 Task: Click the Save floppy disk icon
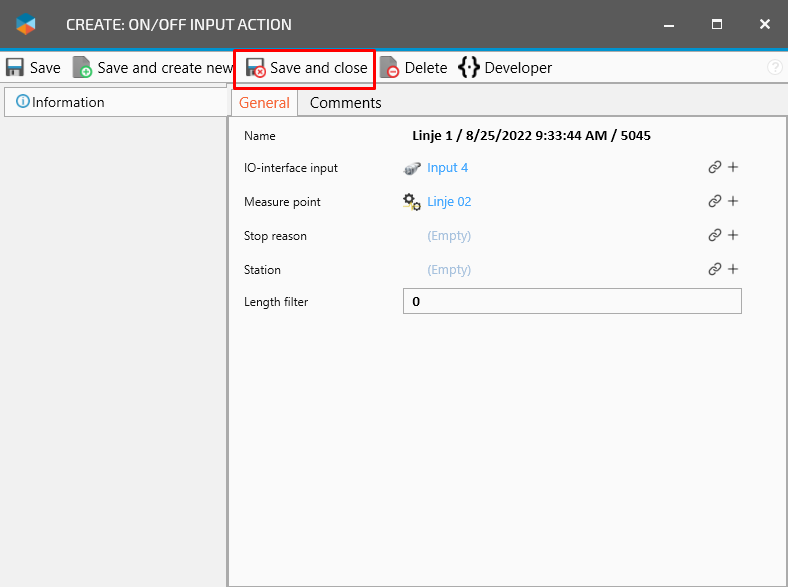[x=15, y=68]
